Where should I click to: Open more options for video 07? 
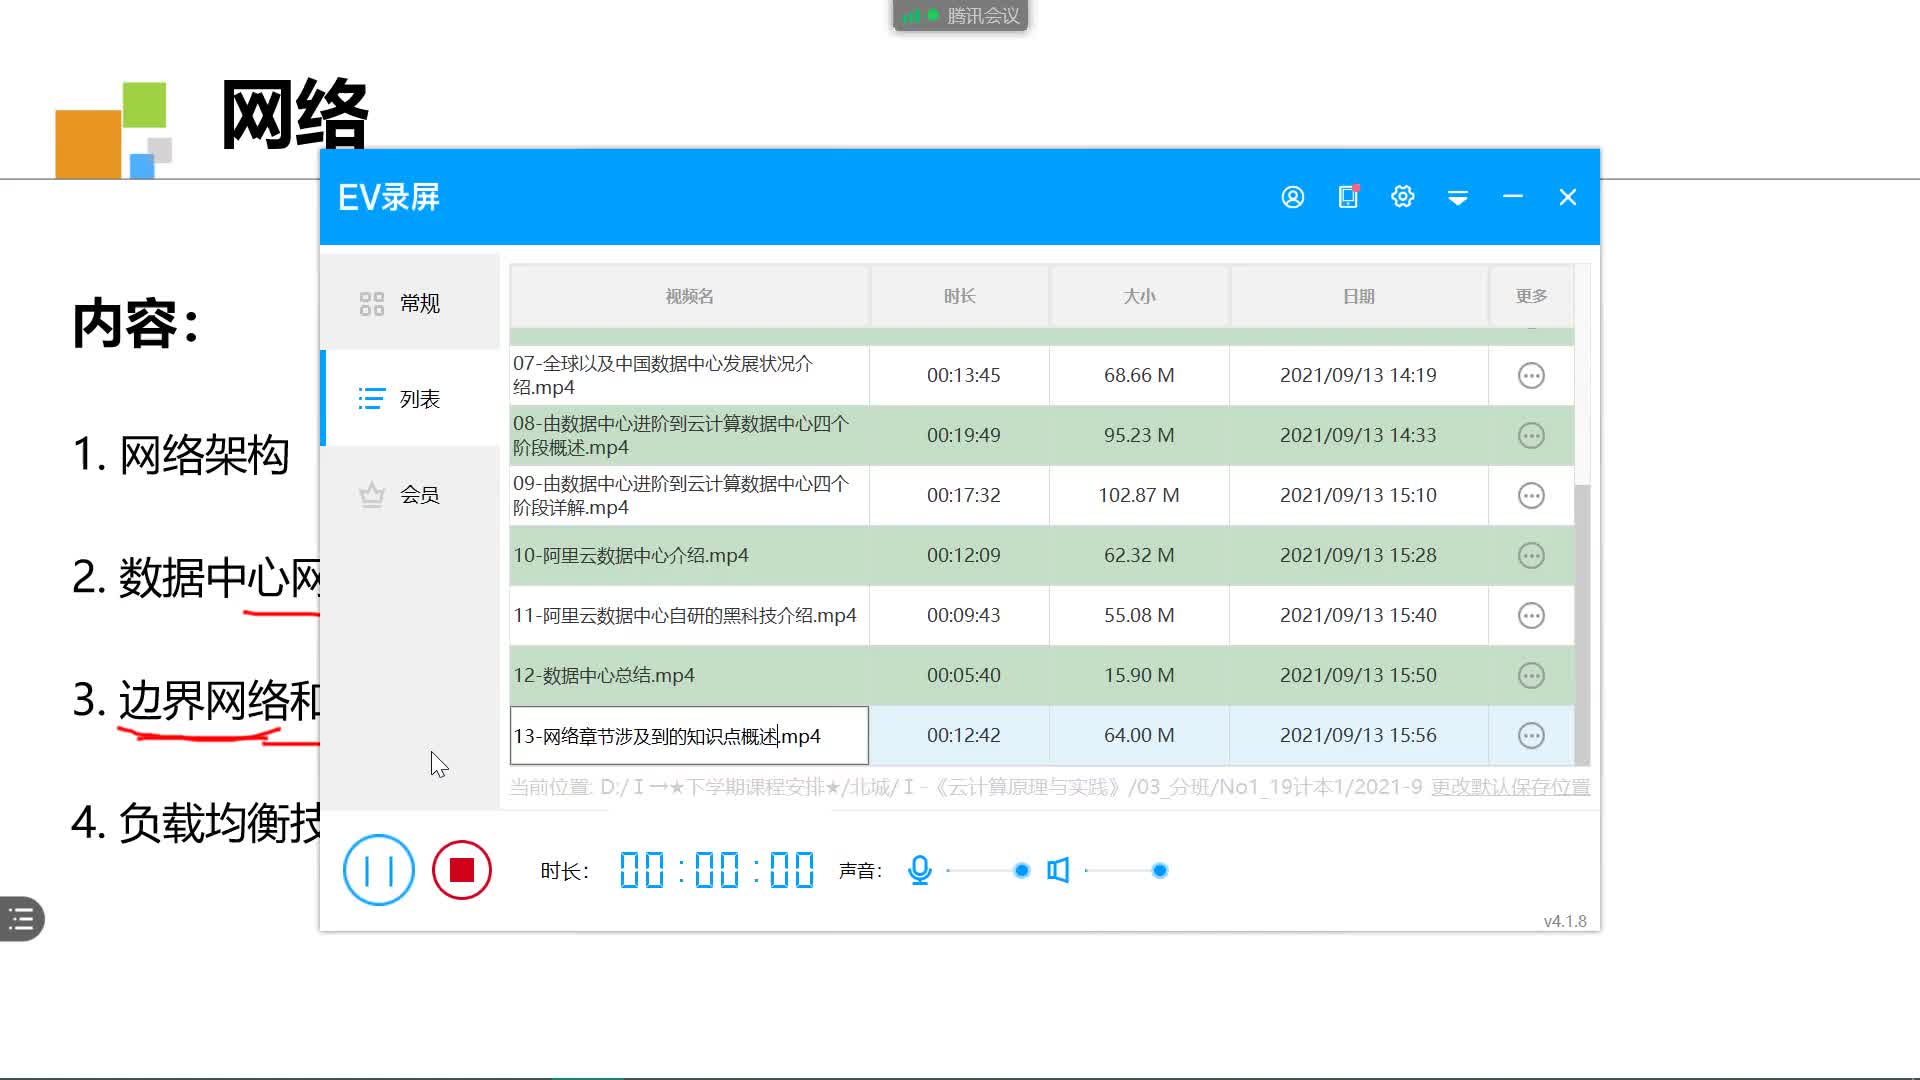tap(1531, 375)
